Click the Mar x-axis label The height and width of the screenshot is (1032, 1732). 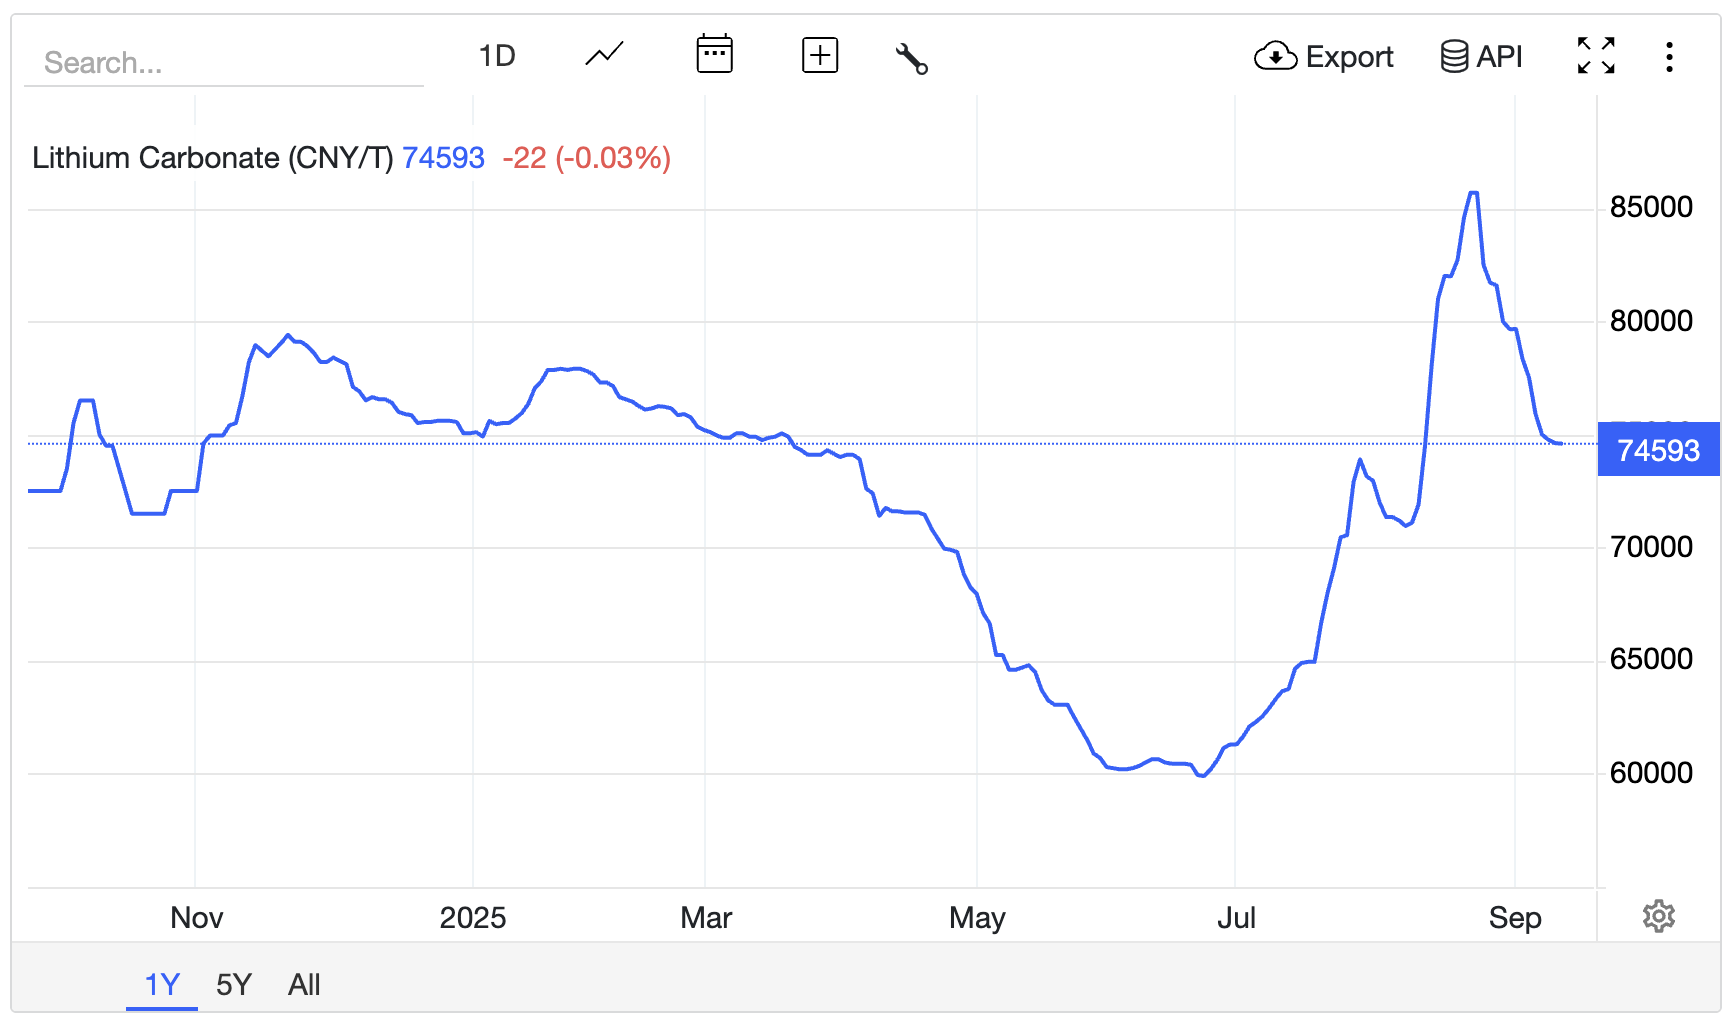tap(706, 918)
